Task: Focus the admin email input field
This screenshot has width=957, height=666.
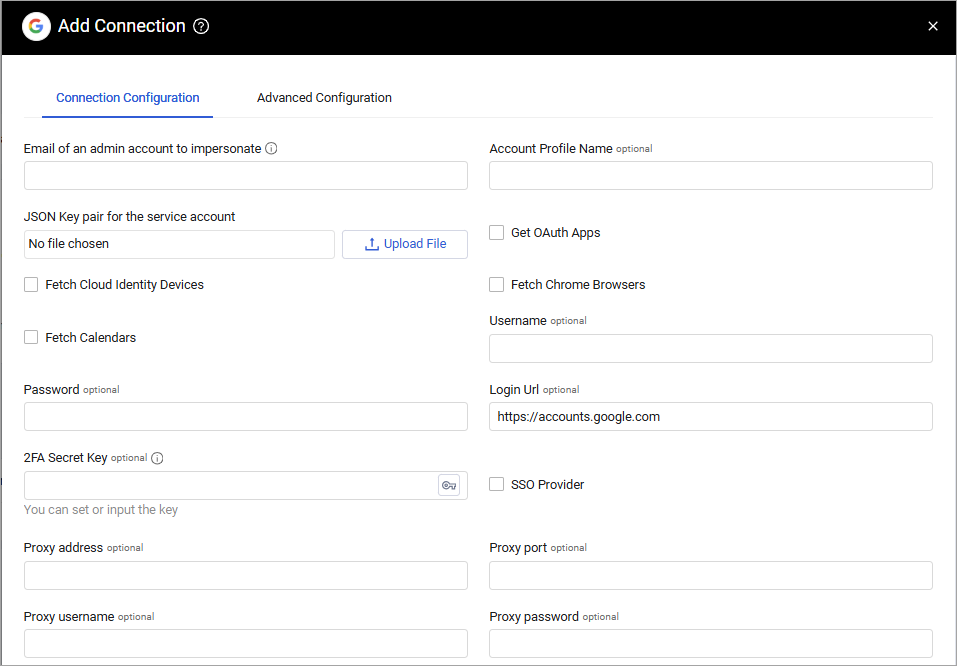Action: (x=246, y=176)
